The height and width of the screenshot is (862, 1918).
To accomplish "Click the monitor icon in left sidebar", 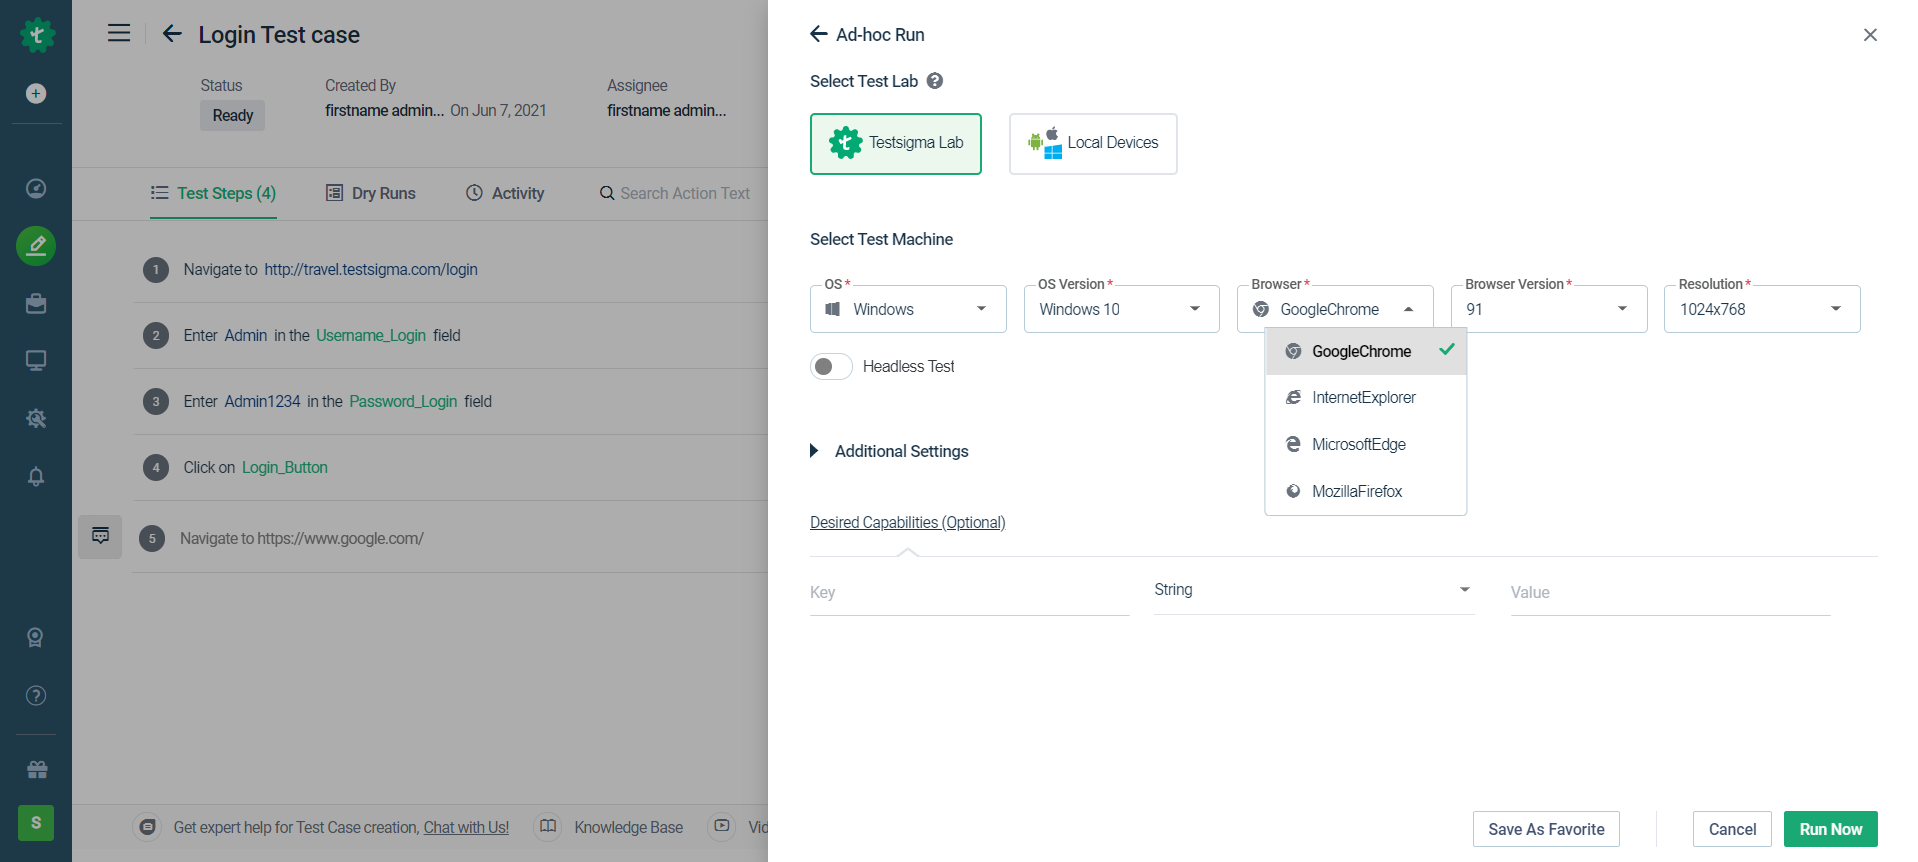I will (x=36, y=361).
